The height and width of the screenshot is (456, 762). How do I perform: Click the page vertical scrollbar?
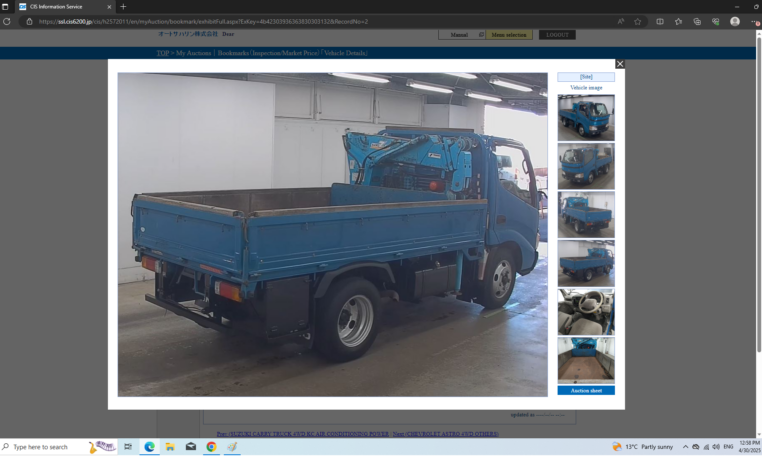click(x=759, y=194)
